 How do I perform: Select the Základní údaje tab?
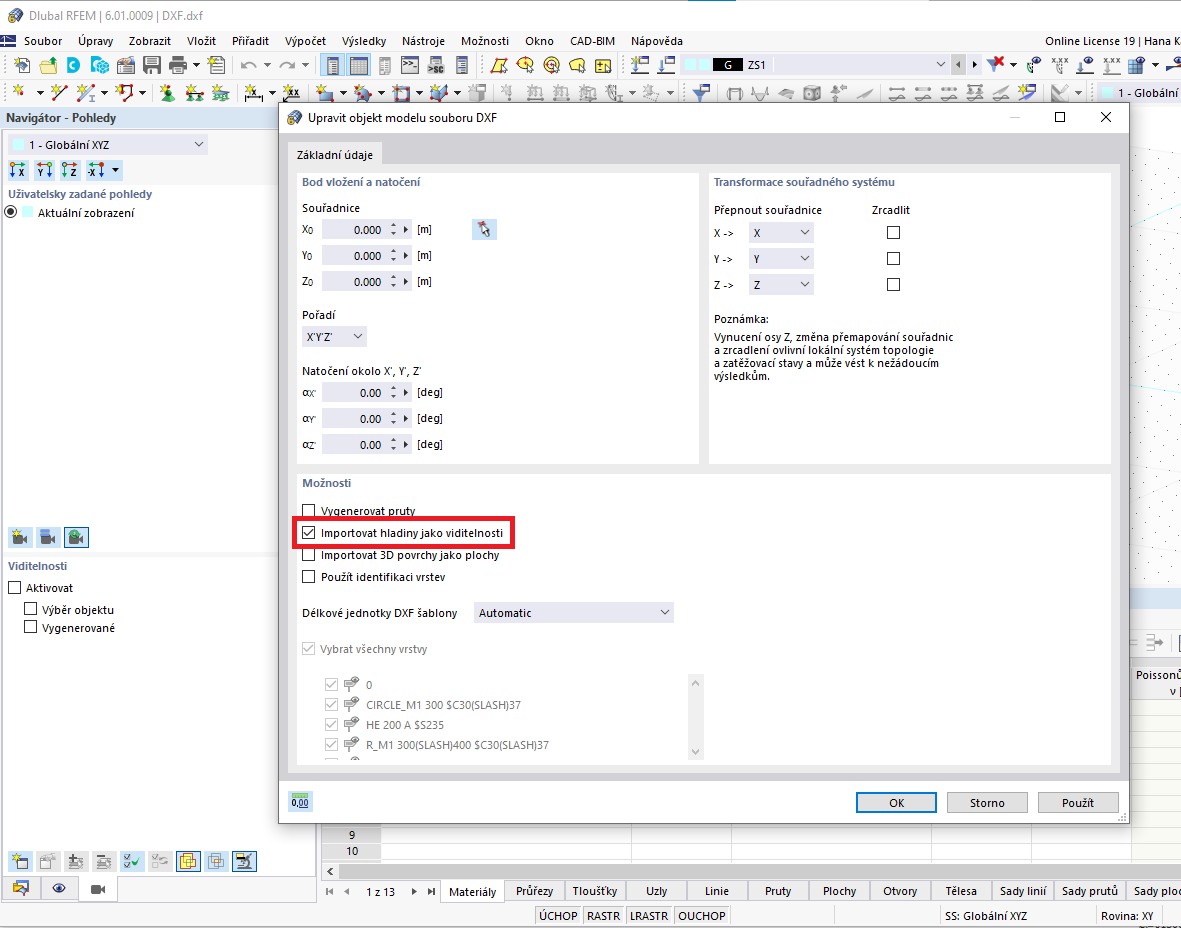point(334,154)
